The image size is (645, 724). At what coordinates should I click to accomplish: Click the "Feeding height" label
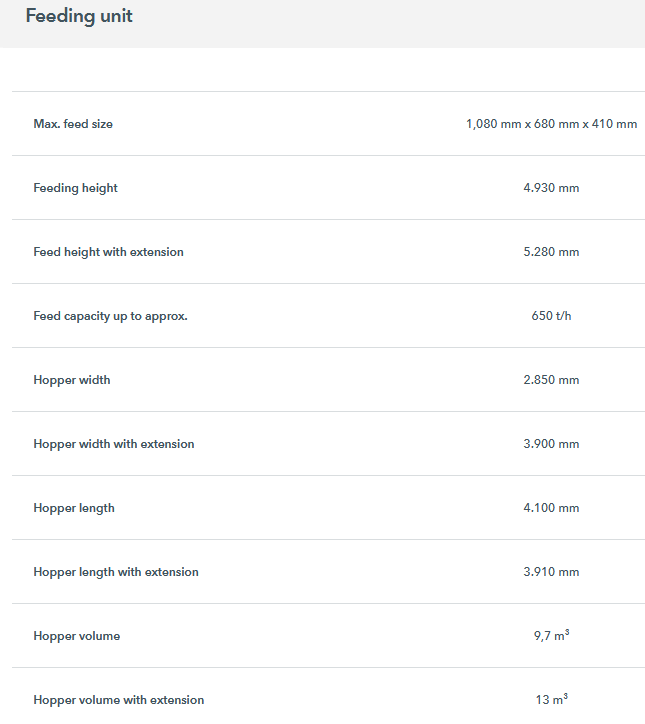coord(75,188)
